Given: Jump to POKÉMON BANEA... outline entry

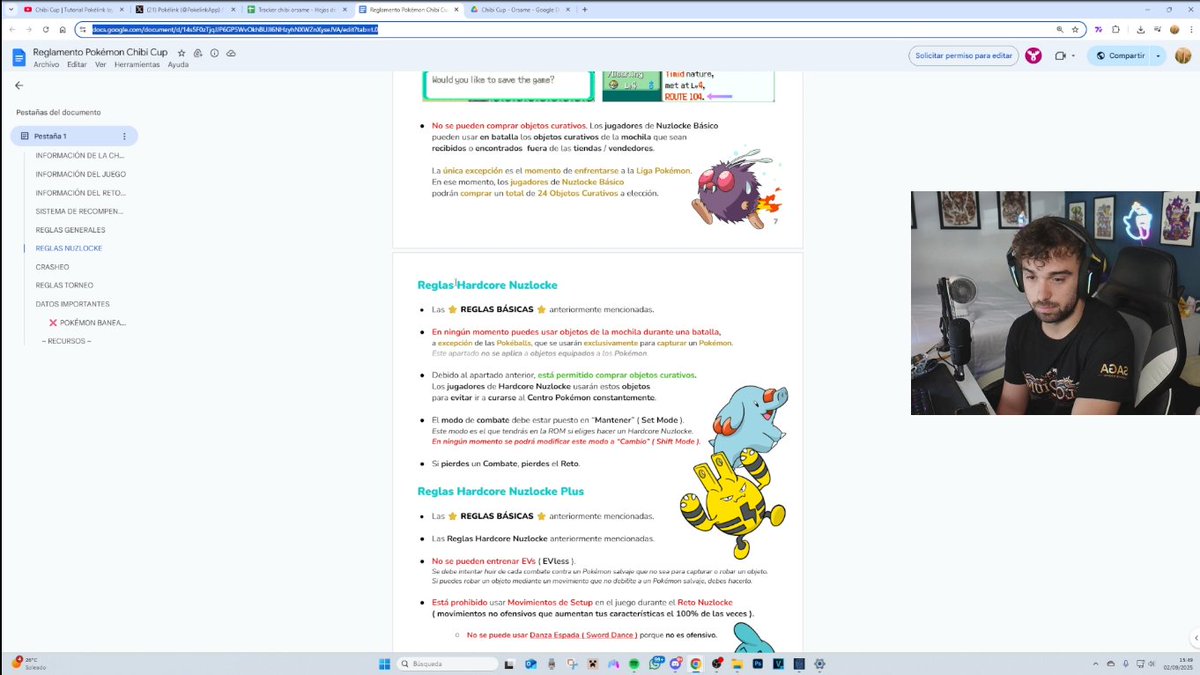Looking at the screenshot, I should [x=87, y=322].
